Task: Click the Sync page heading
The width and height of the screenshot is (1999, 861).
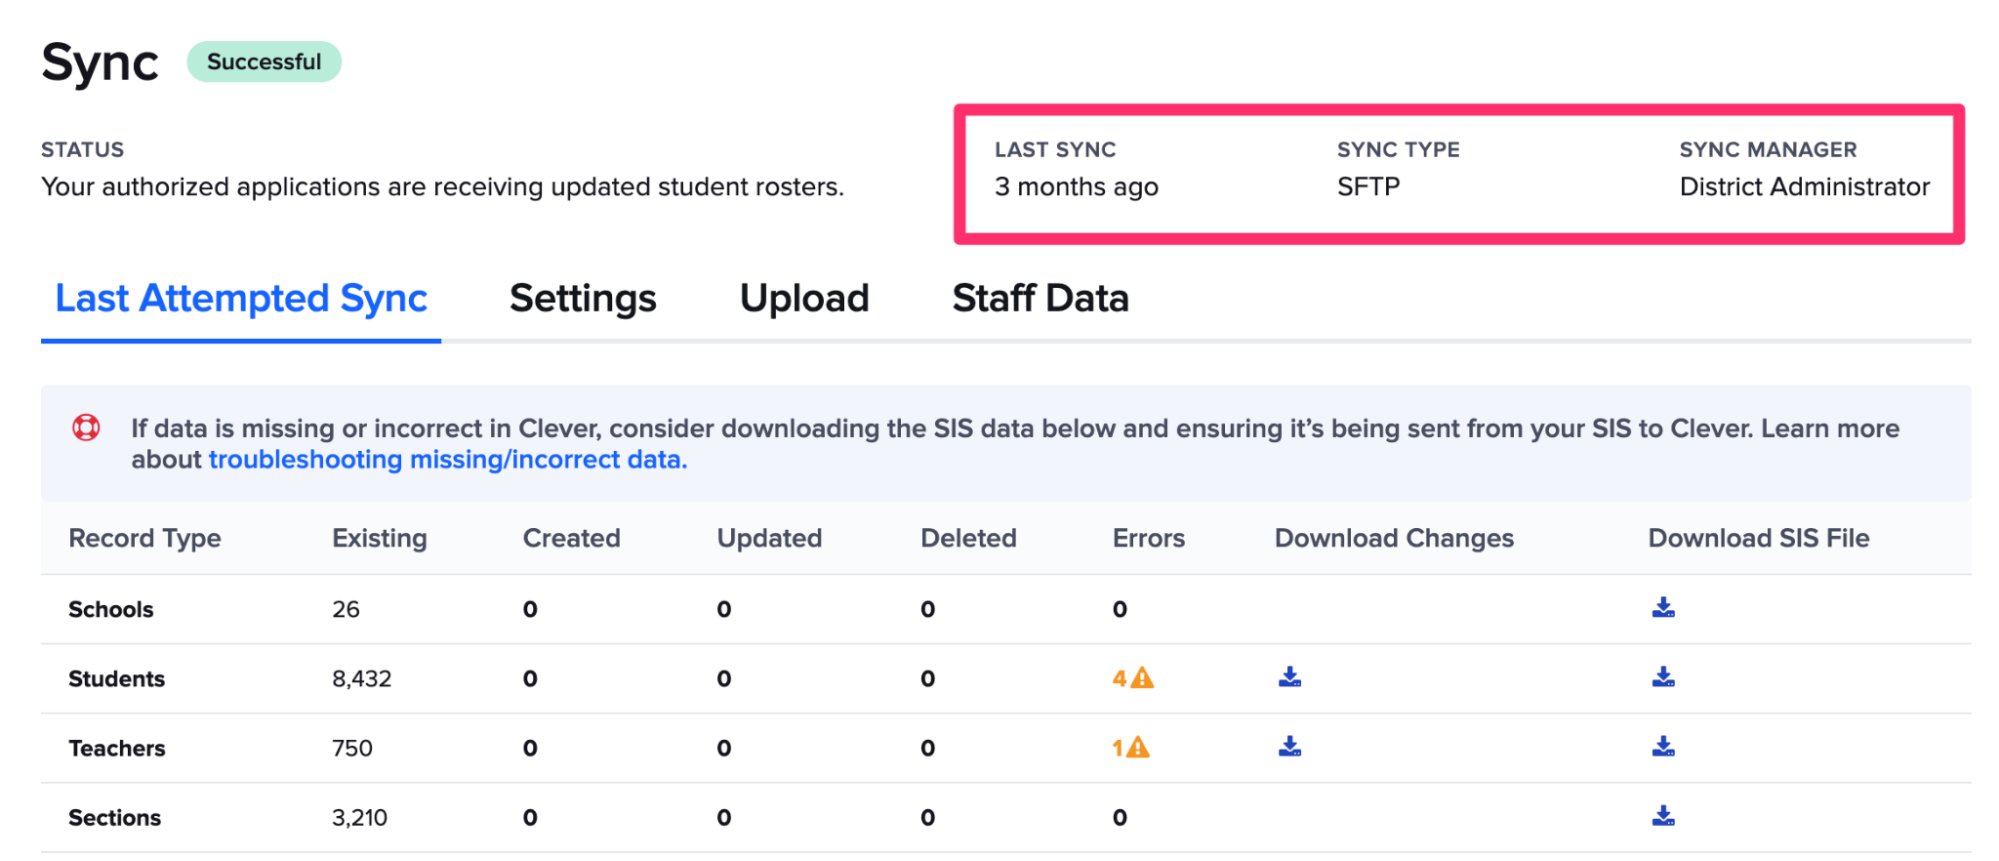Action: tap(100, 64)
